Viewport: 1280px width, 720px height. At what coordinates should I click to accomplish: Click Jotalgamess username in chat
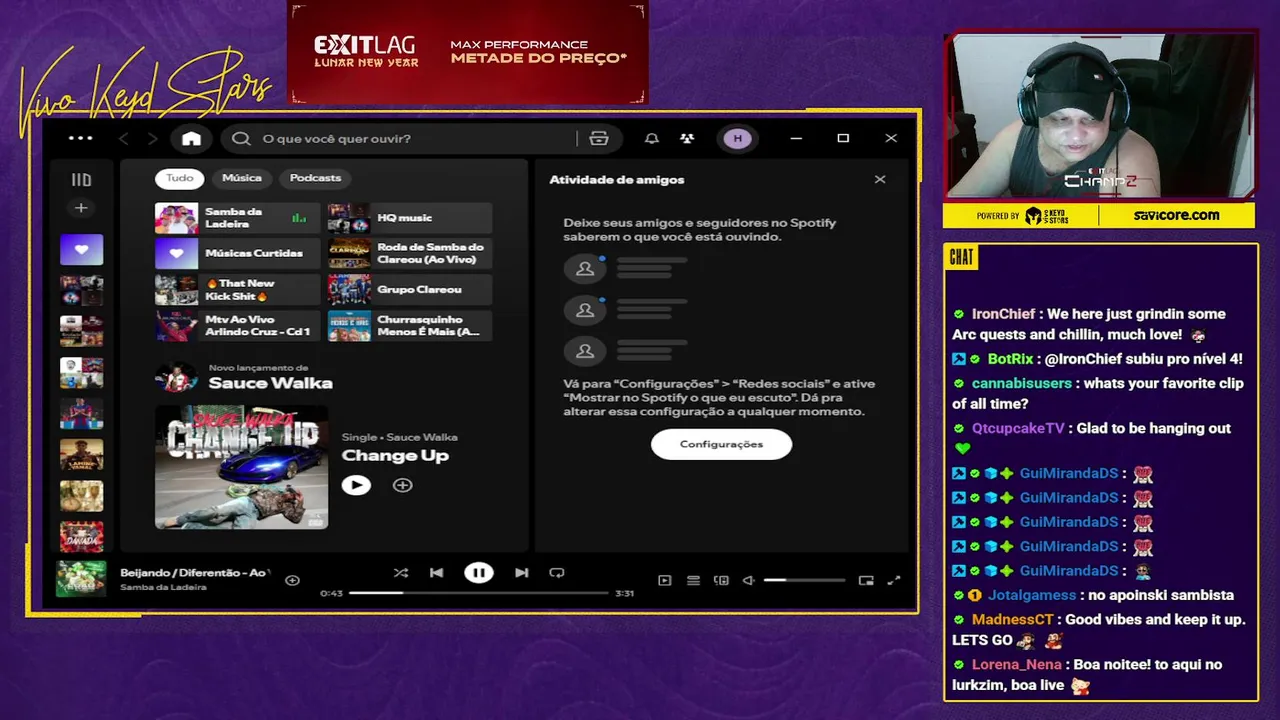coord(1032,596)
